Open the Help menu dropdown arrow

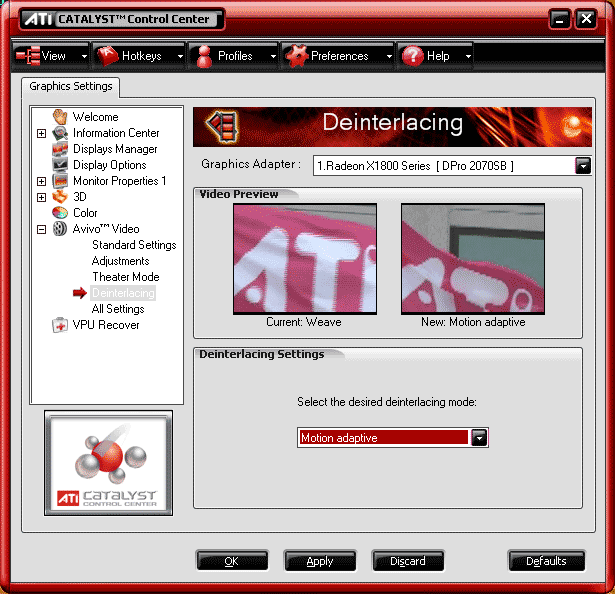click(468, 56)
